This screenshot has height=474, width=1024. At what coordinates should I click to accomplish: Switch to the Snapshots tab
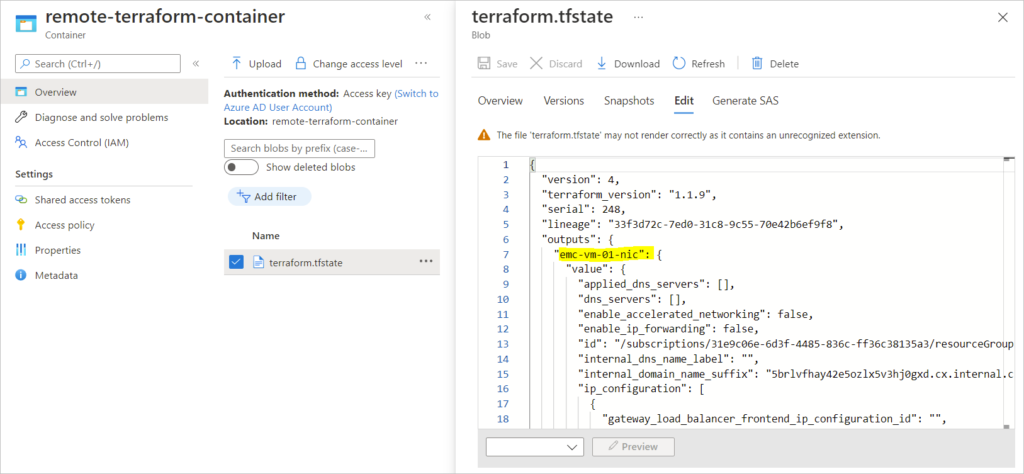pyautogui.click(x=629, y=101)
